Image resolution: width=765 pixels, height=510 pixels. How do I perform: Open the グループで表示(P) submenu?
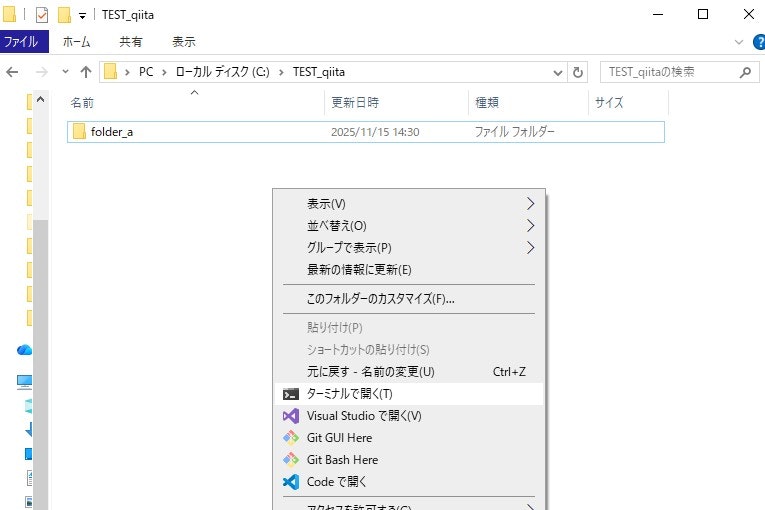click(x=409, y=247)
